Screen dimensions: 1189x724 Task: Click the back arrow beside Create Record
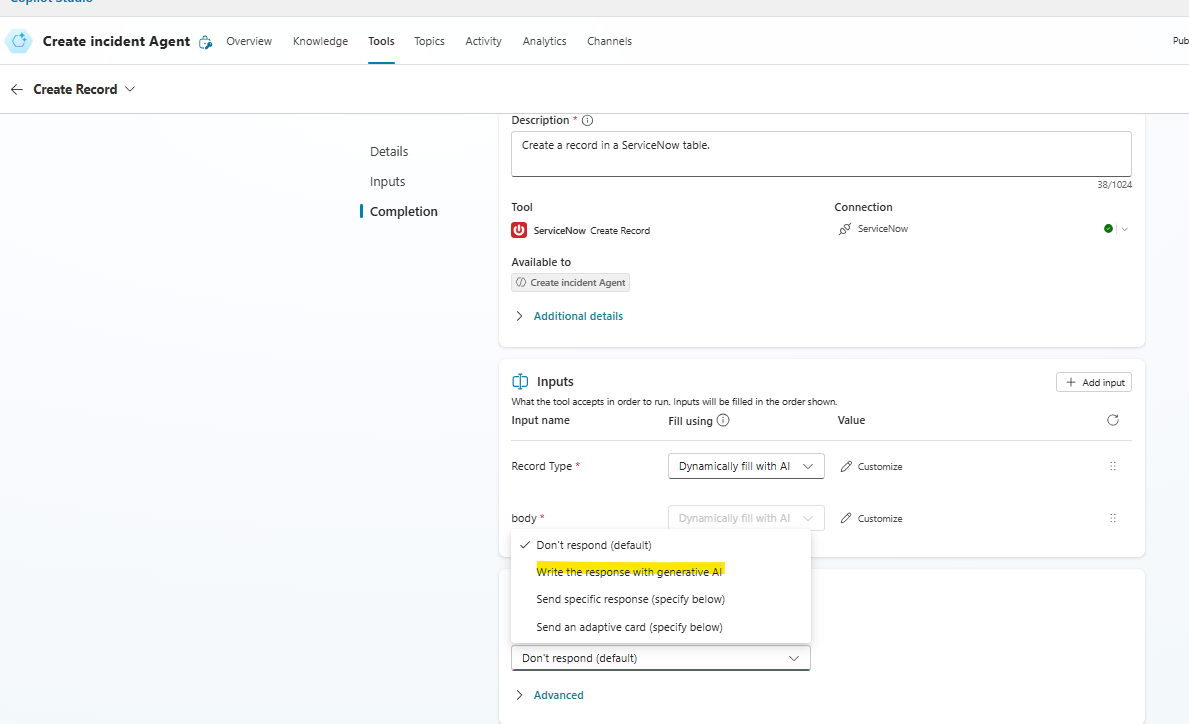17,89
